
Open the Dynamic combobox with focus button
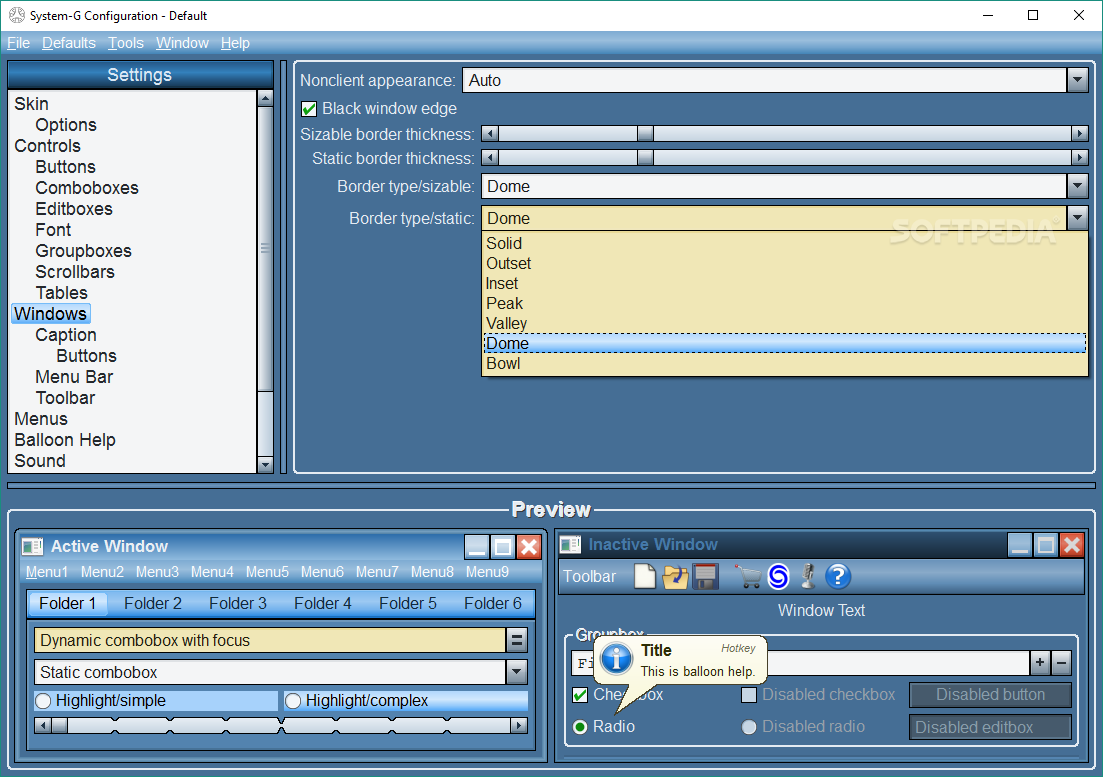(x=516, y=640)
